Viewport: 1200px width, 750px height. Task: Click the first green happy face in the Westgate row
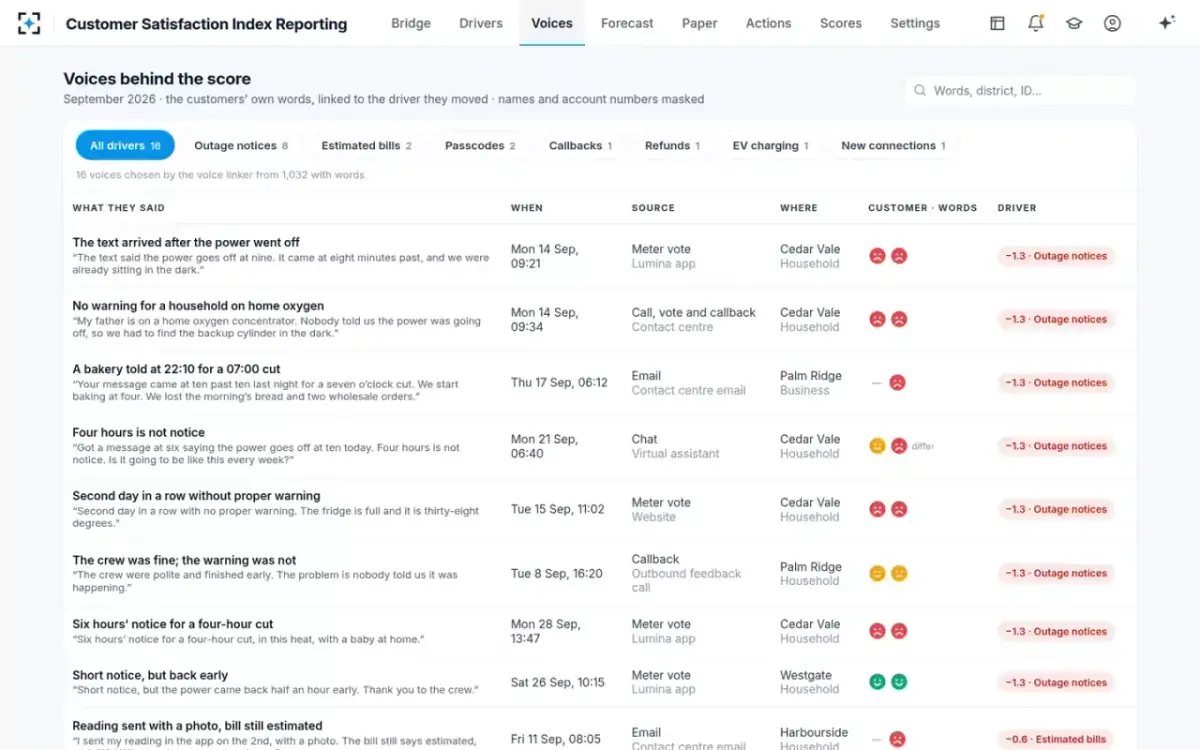pyautogui.click(x=877, y=682)
